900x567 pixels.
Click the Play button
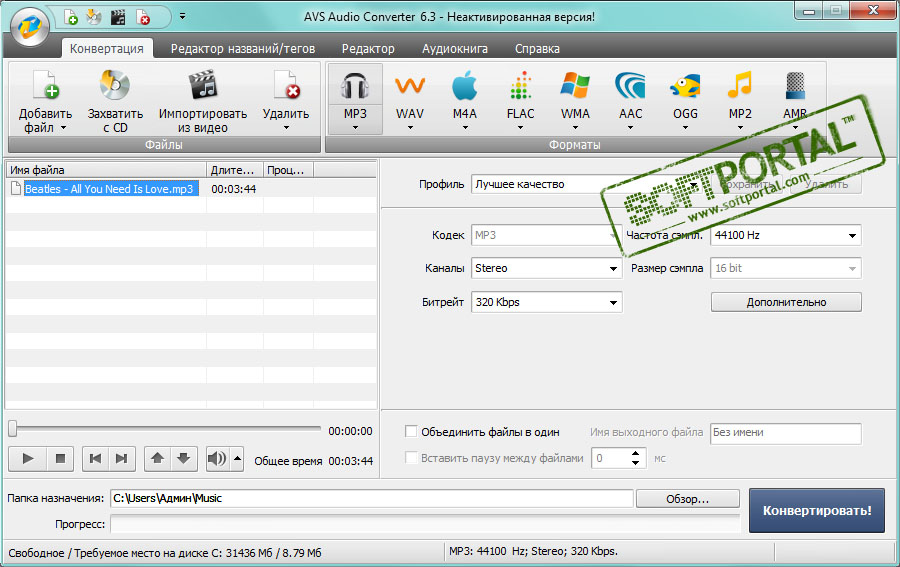click(28, 458)
